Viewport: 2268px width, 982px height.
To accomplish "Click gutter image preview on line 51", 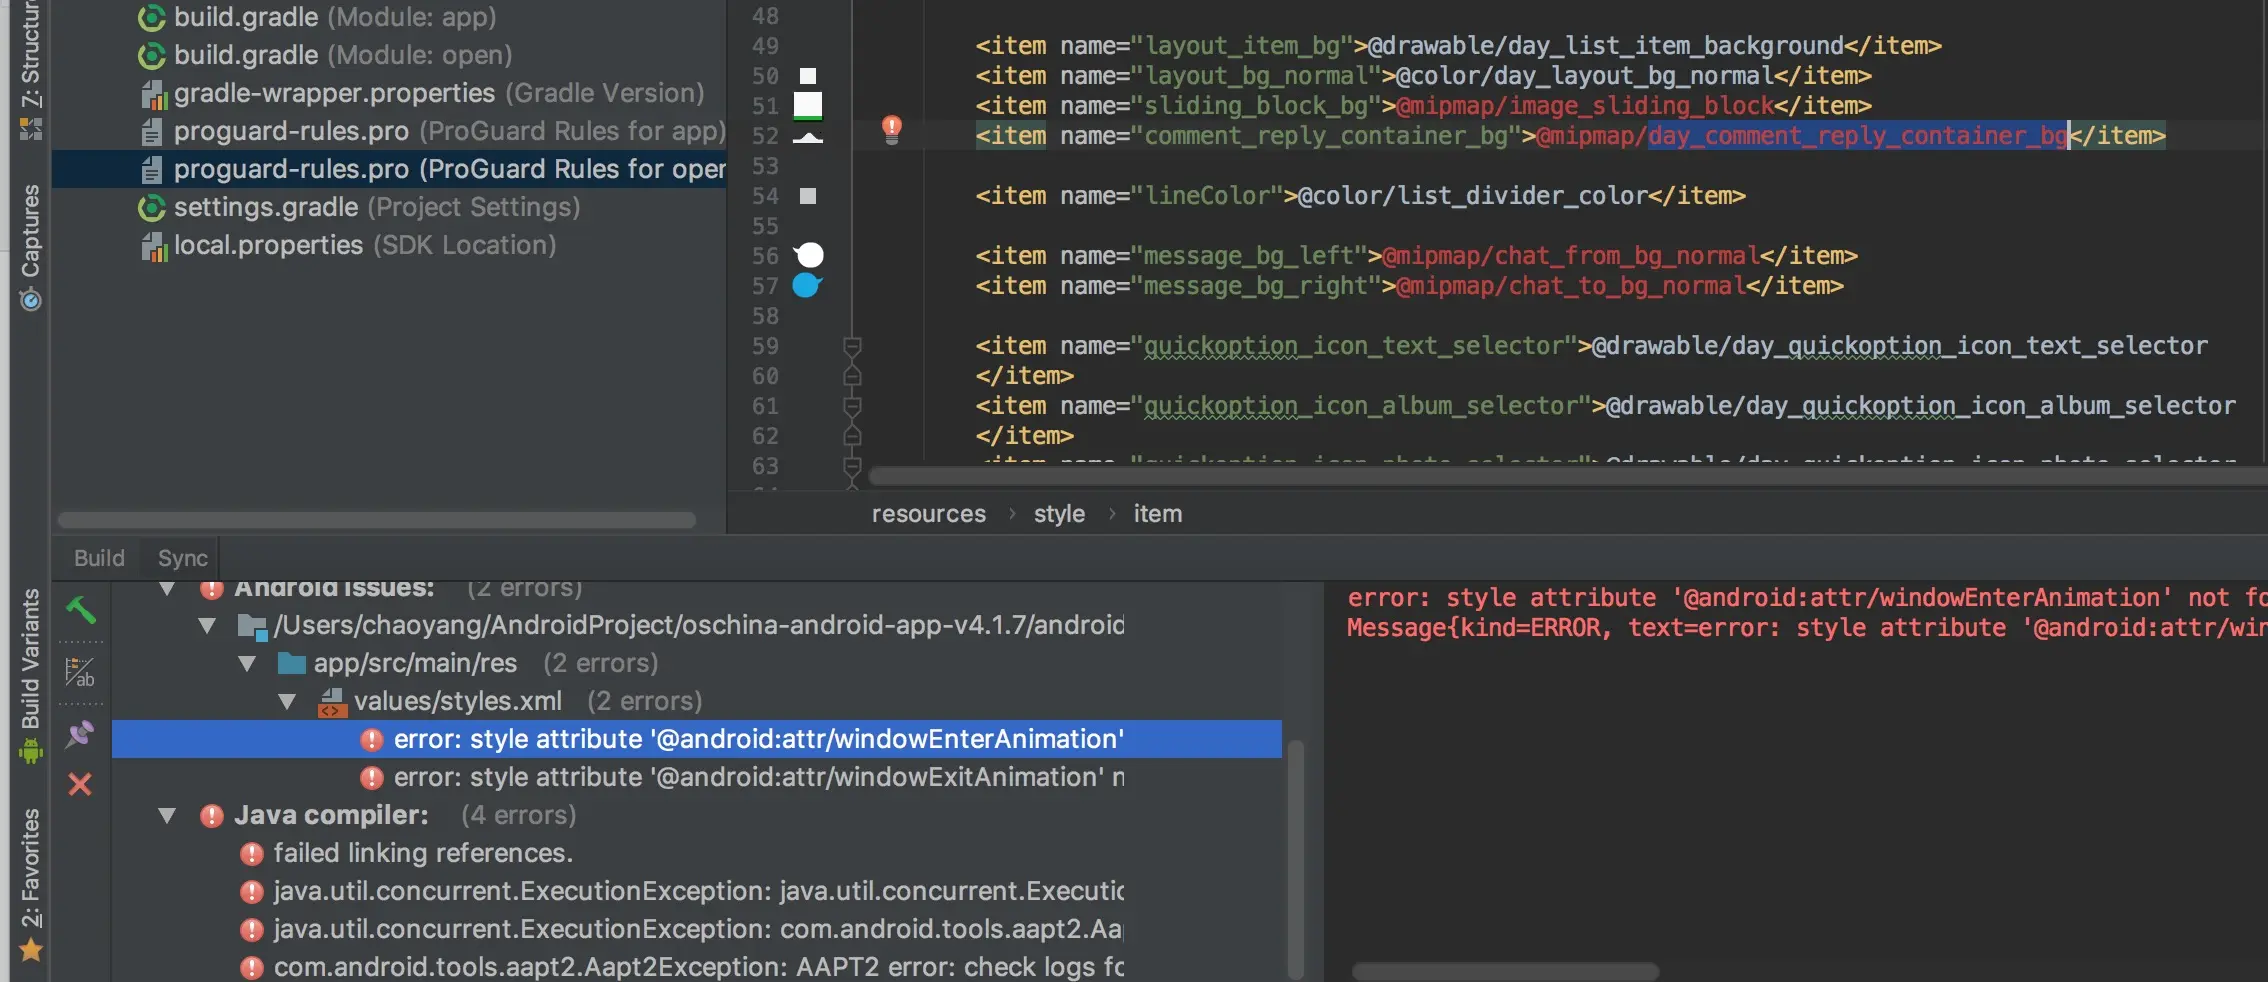I will [808, 105].
